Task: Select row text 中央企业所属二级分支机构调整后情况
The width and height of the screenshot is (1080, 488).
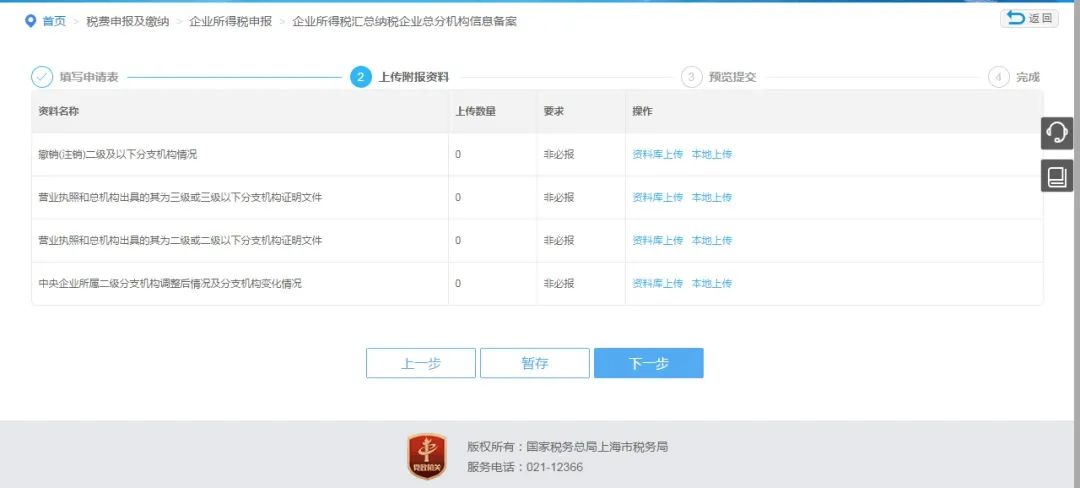Action: coord(170,284)
